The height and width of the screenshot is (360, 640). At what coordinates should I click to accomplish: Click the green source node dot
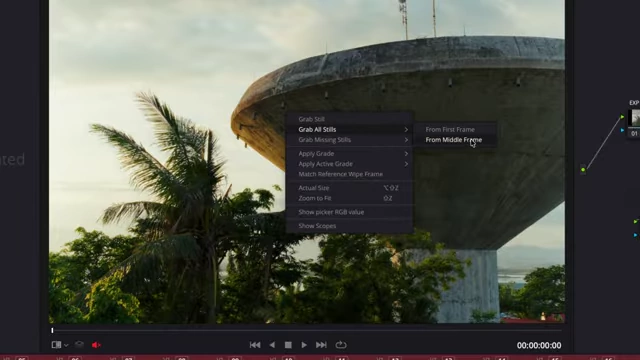(x=583, y=169)
